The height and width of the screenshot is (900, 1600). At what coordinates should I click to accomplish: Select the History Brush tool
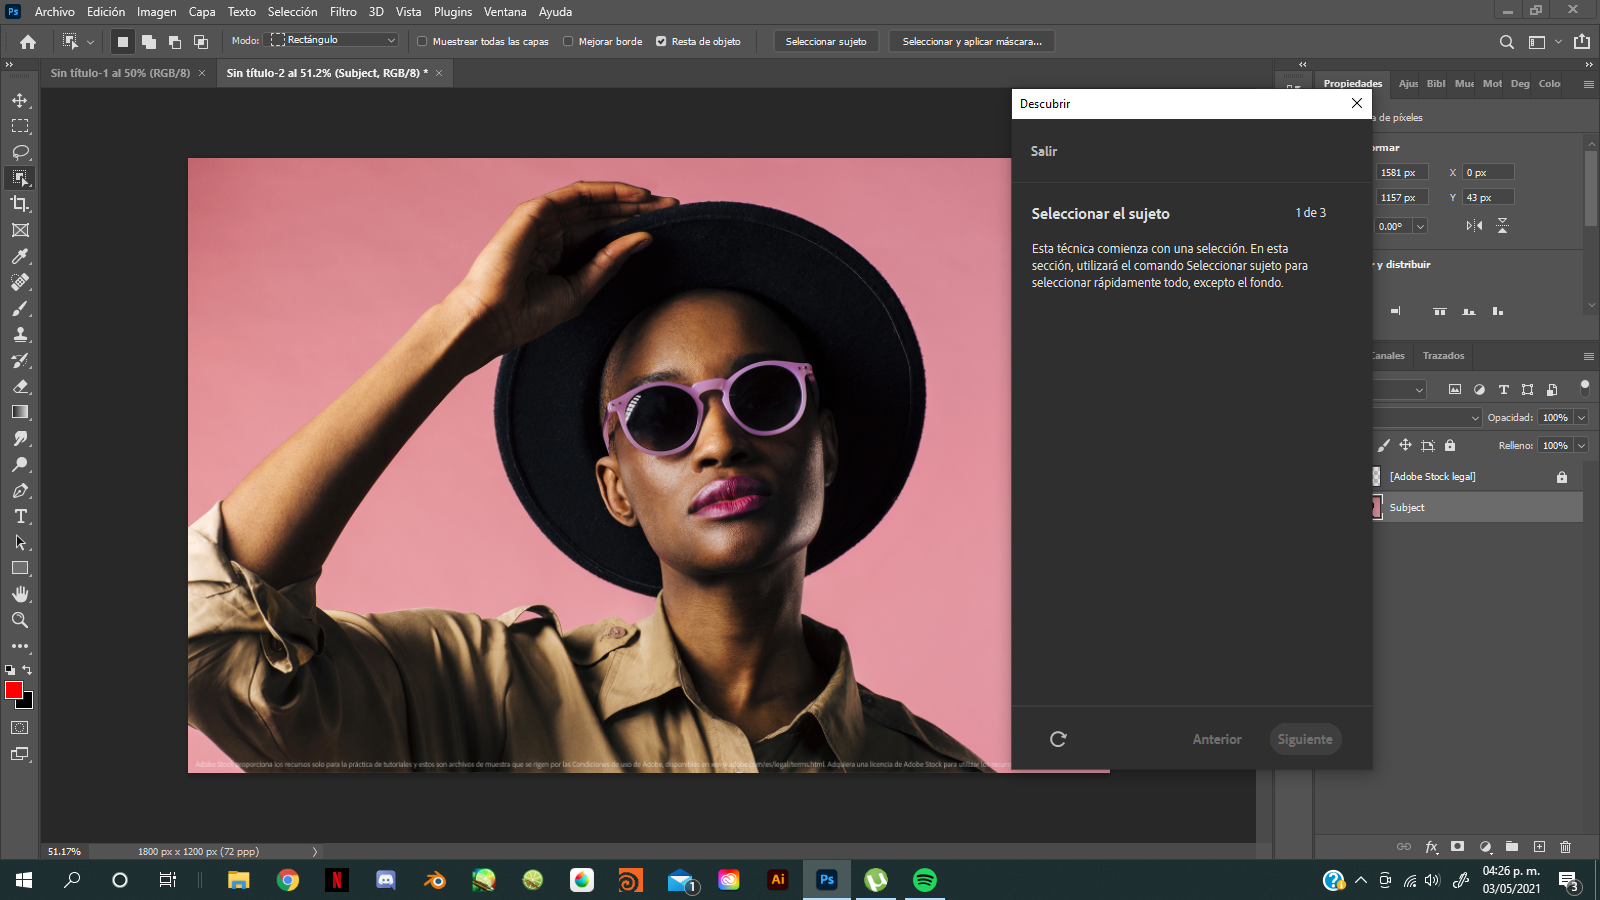(20, 360)
